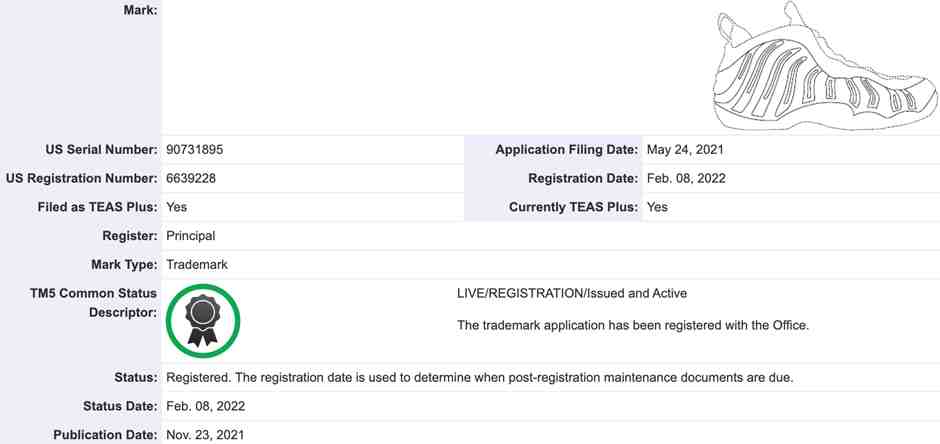Viewport: 940px width, 444px height.
Task: Click LIVE/REGISTRATION/Issued and Active text
Action: tap(572, 294)
